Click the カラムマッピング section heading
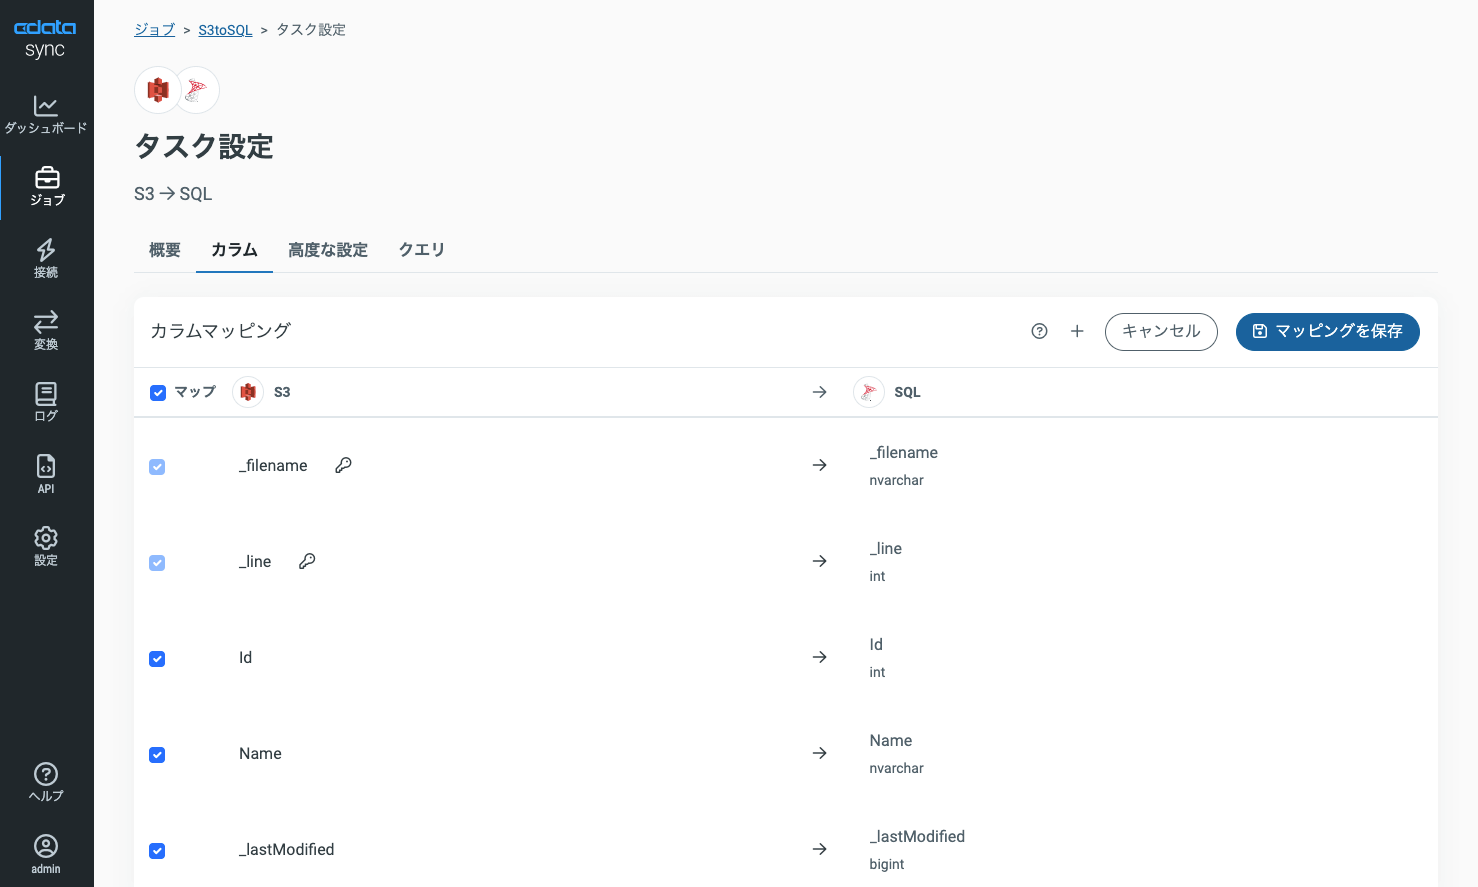 point(220,331)
